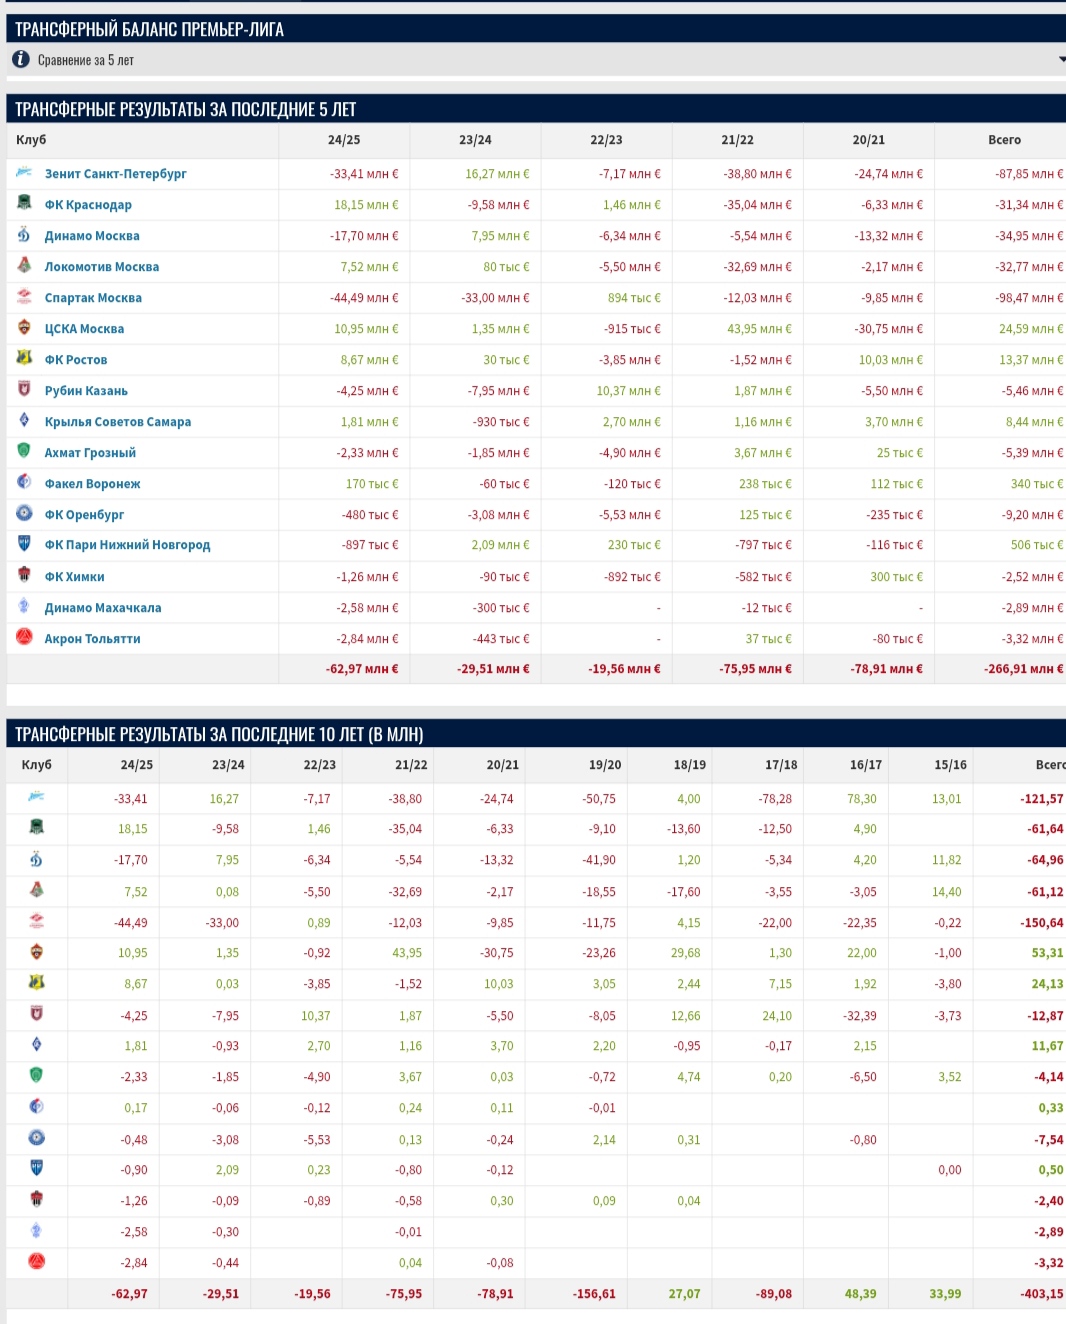1066x1324 pixels.
Task: Click the 24/25 header in the 5-year table
Action: (344, 140)
